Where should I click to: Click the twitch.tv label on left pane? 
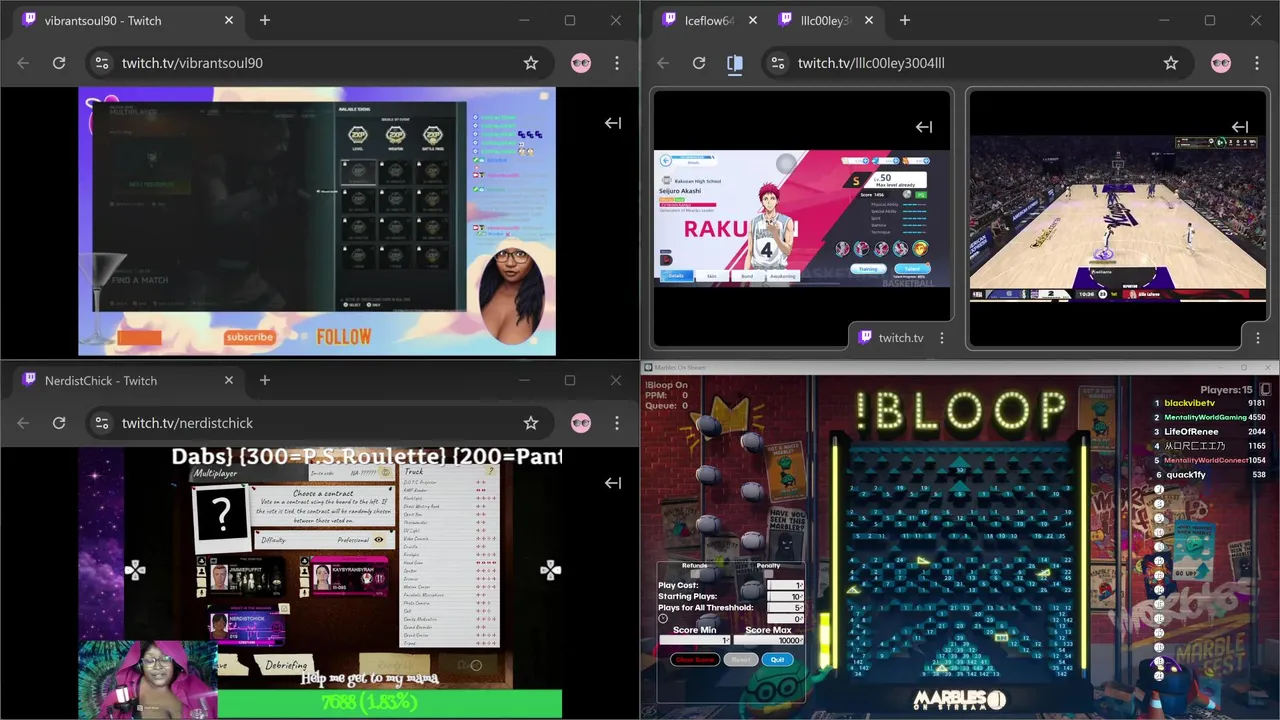pyautogui.click(x=901, y=338)
